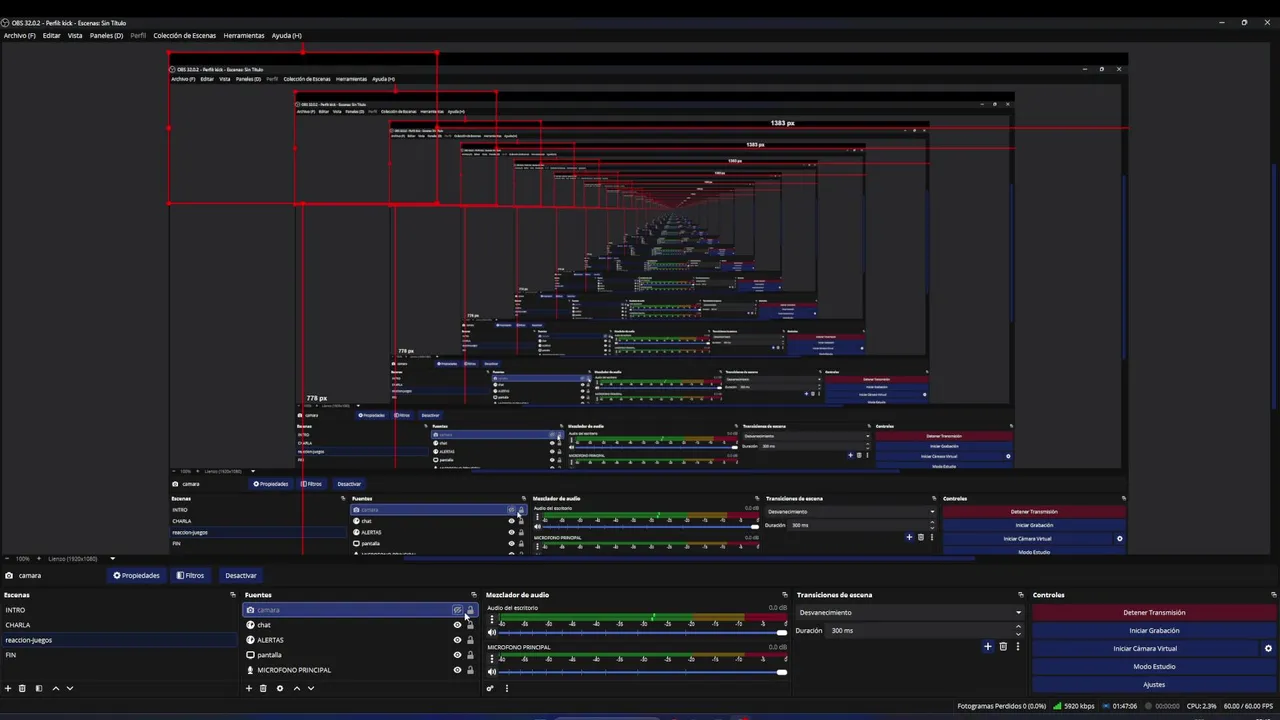
Task: Select the FIN scene
Action: tap(120, 655)
